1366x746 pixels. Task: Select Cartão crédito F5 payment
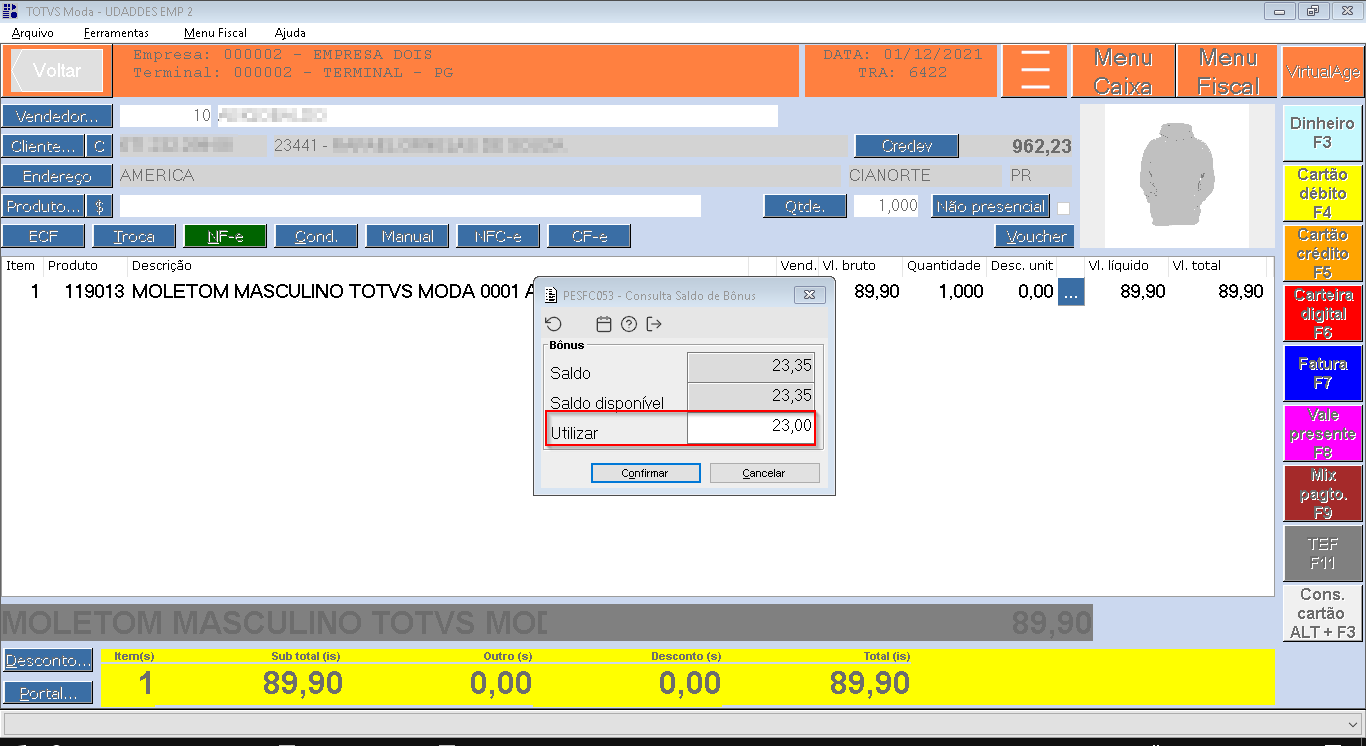(x=1323, y=253)
